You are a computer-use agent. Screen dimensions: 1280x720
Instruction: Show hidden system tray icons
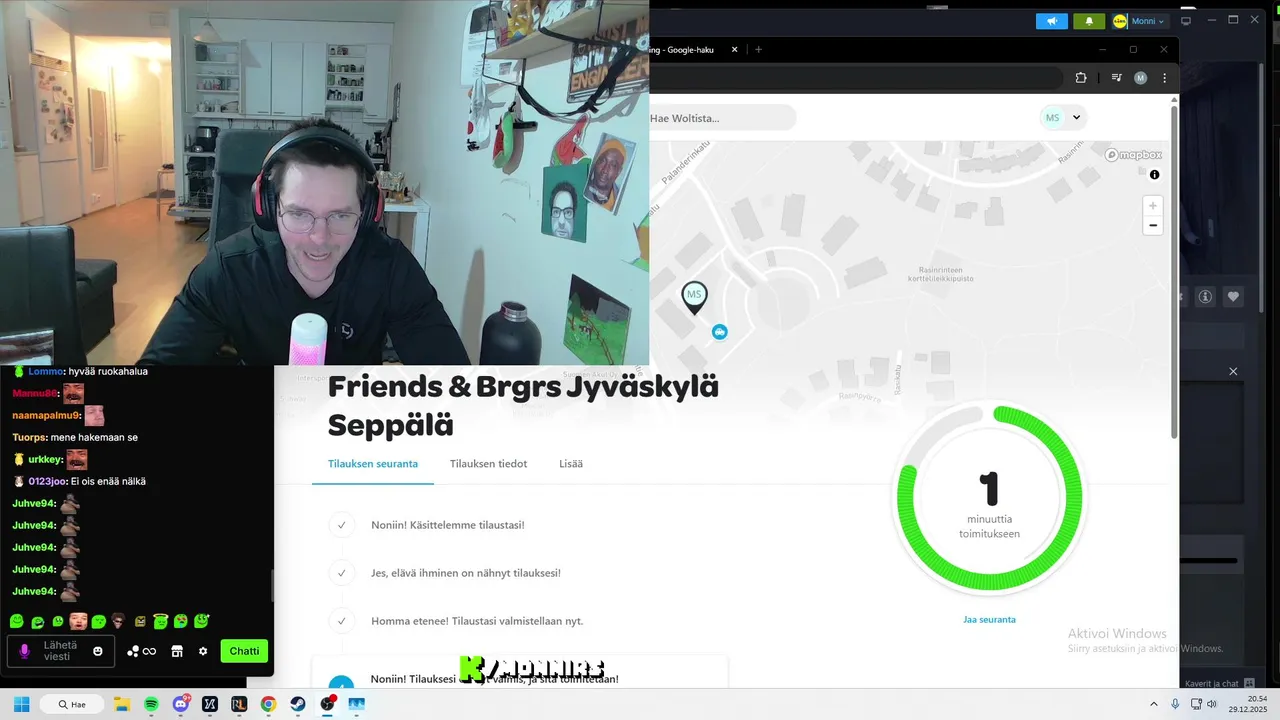(1153, 704)
